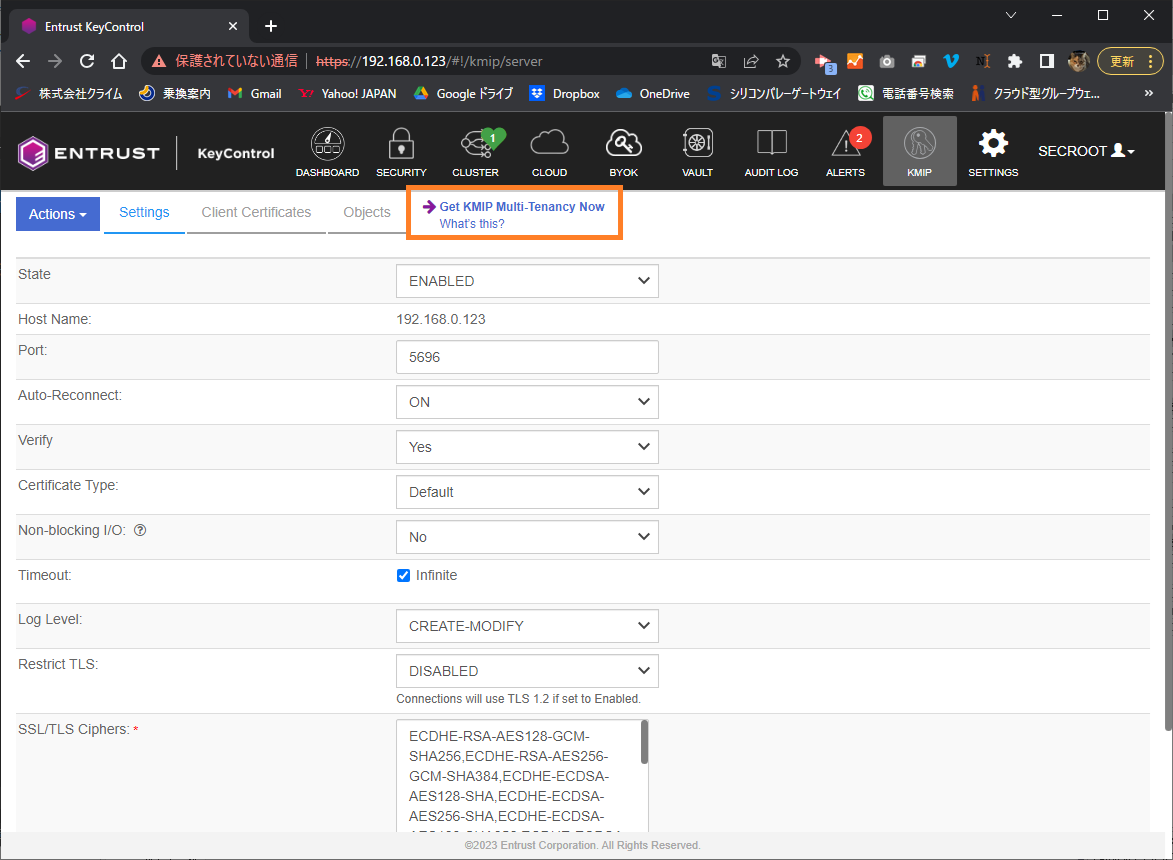Open the Settings gear icon
This screenshot has height=860, width=1173.
point(993,145)
